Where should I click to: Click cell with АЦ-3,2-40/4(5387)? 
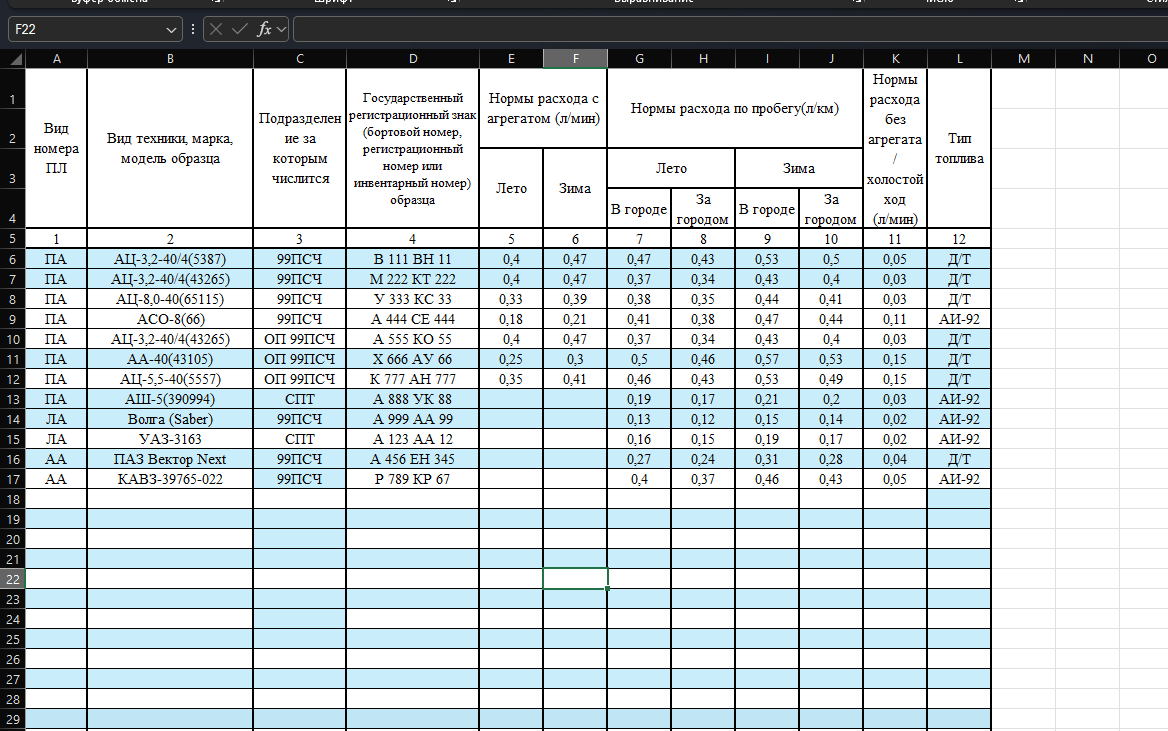(170, 259)
